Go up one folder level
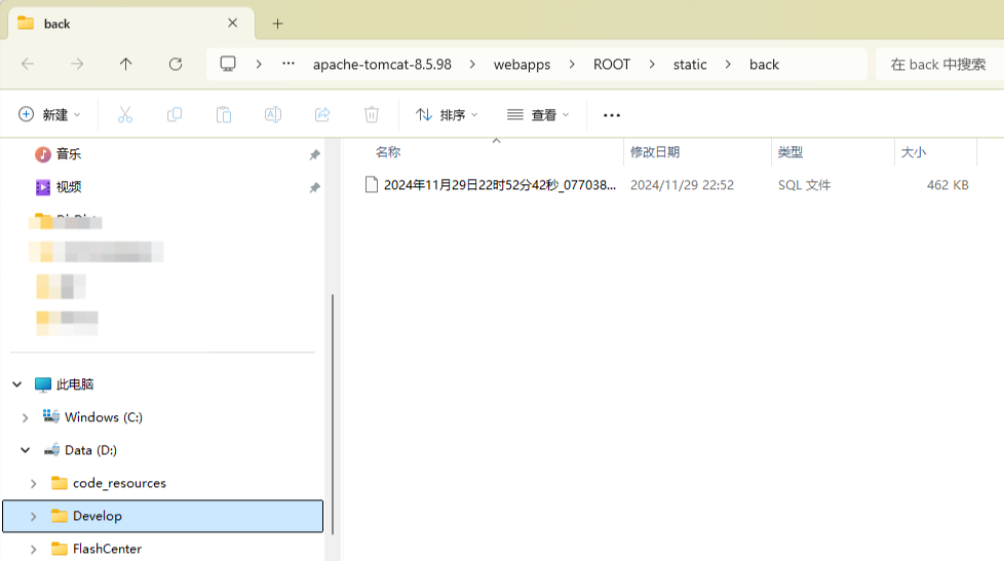The width and height of the screenshot is (1004, 561). pos(126,64)
